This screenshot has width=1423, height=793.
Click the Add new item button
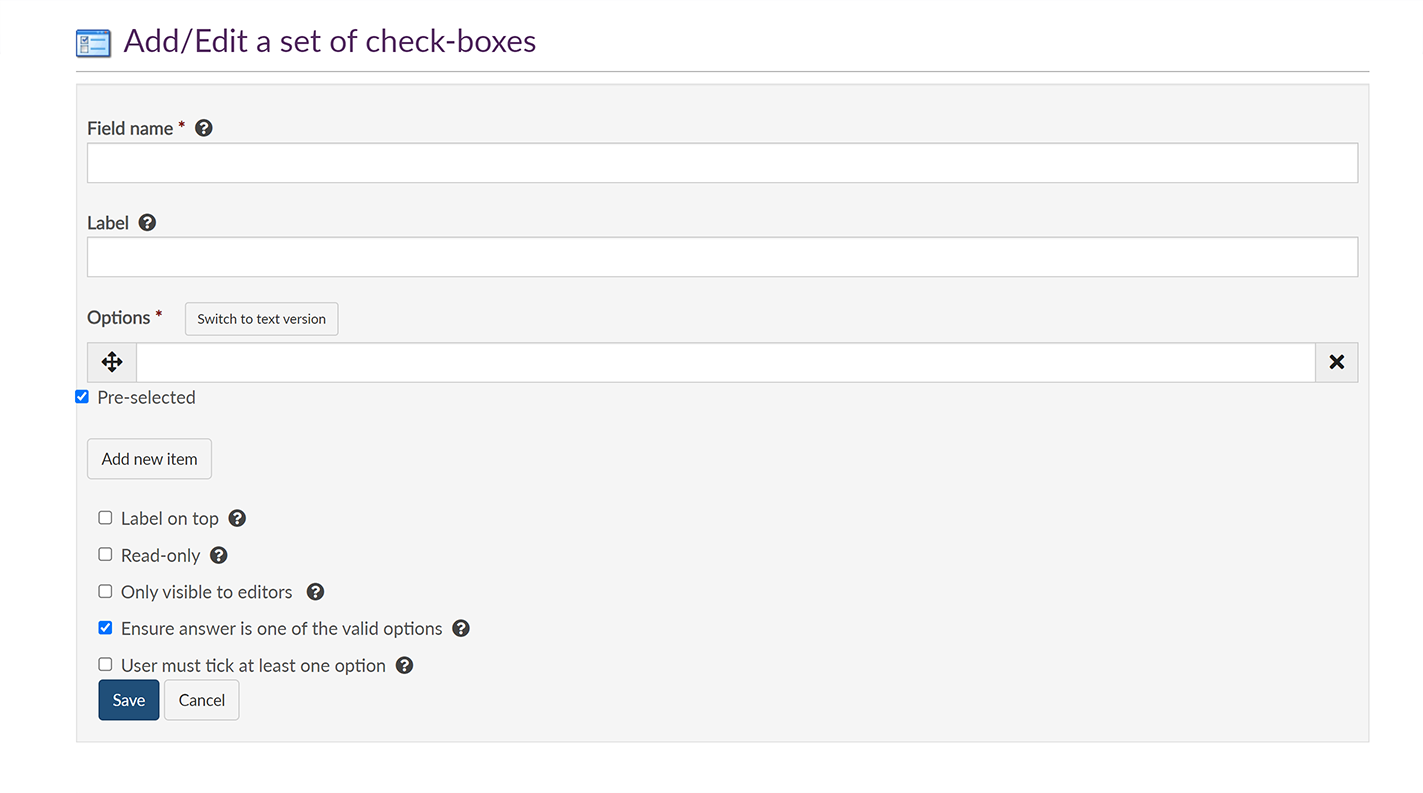point(149,459)
